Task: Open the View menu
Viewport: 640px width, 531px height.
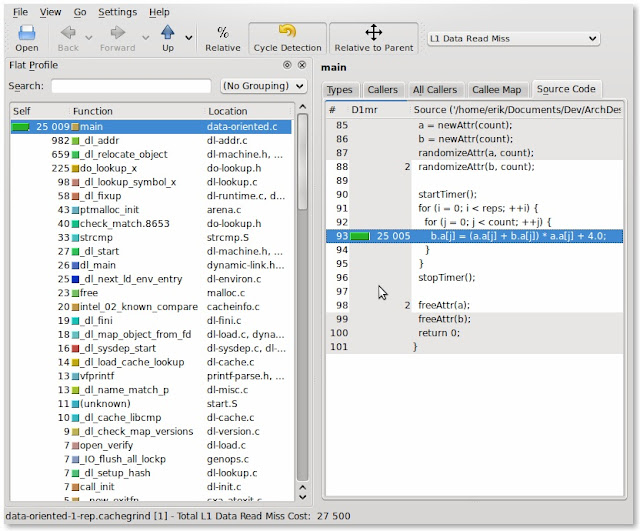Action: (50, 12)
